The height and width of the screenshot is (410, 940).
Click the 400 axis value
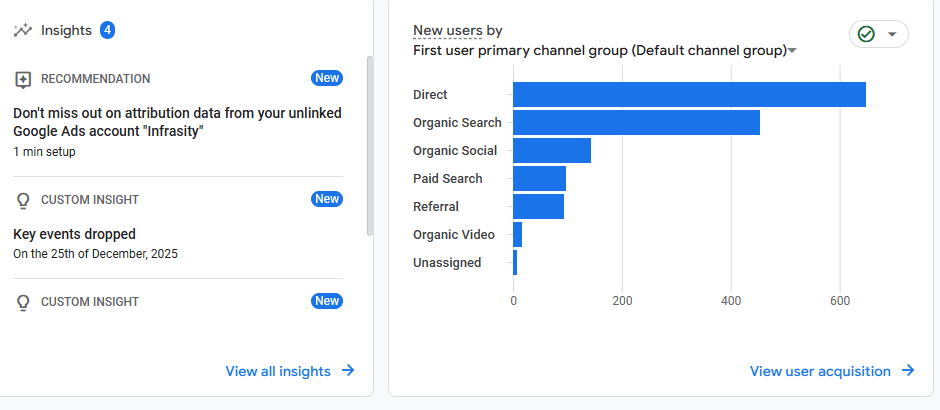(731, 302)
